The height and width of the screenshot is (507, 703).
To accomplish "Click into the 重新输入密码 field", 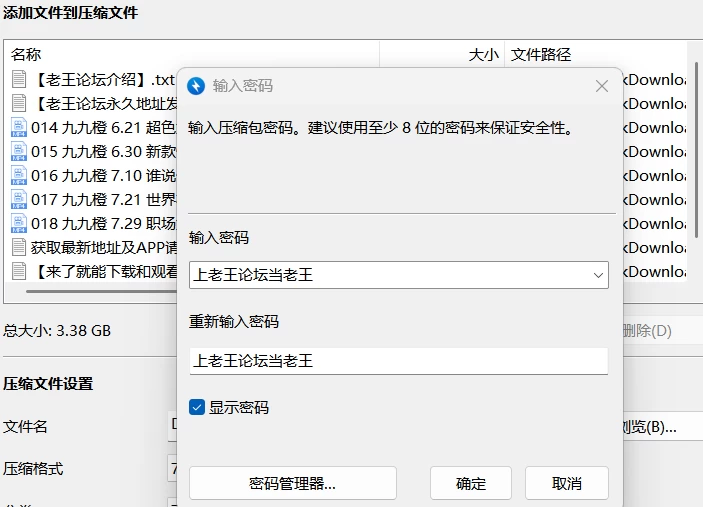I will coord(399,361).
